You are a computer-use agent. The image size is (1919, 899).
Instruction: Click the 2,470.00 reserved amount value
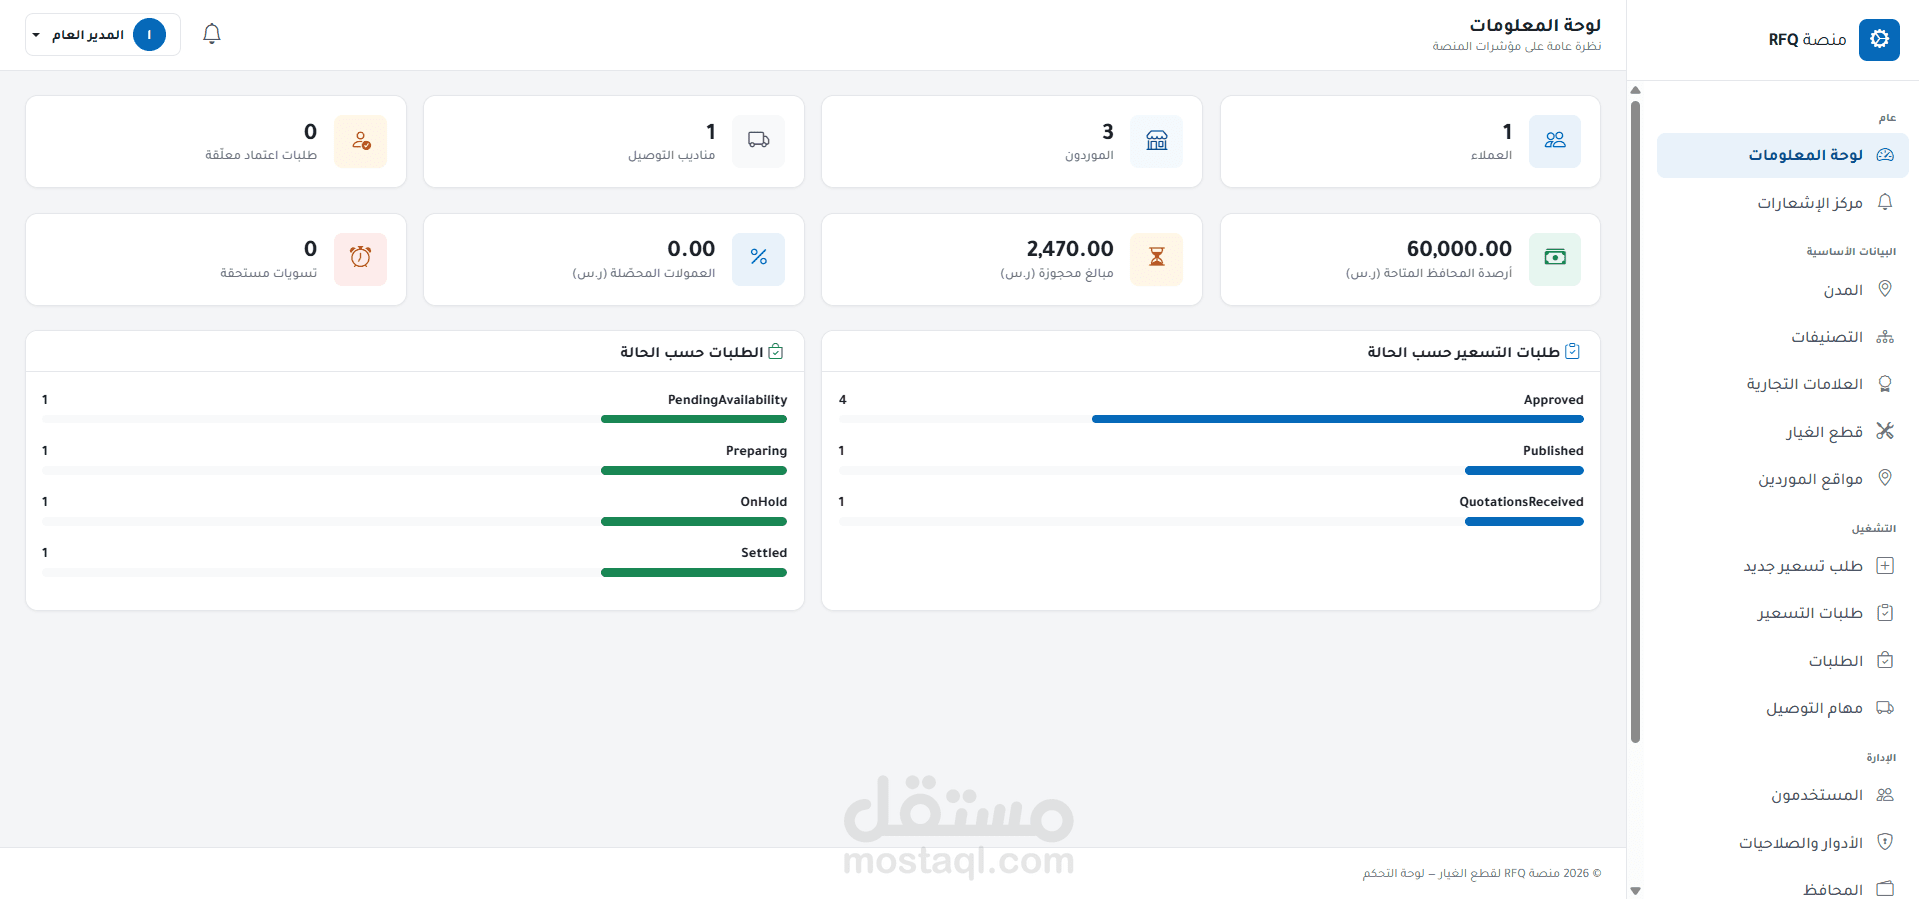coord(1070,249)
